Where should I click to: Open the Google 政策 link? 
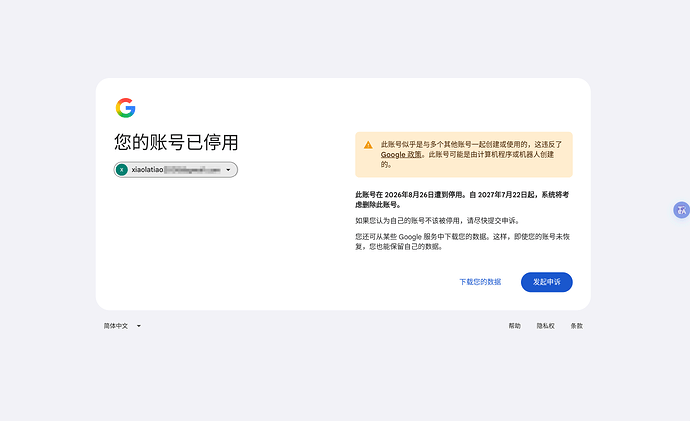click(401, 154)
